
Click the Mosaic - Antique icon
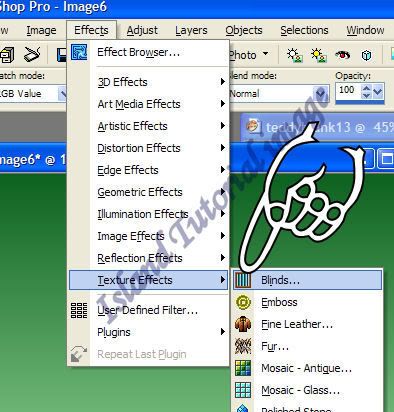(x=243, y=368)
